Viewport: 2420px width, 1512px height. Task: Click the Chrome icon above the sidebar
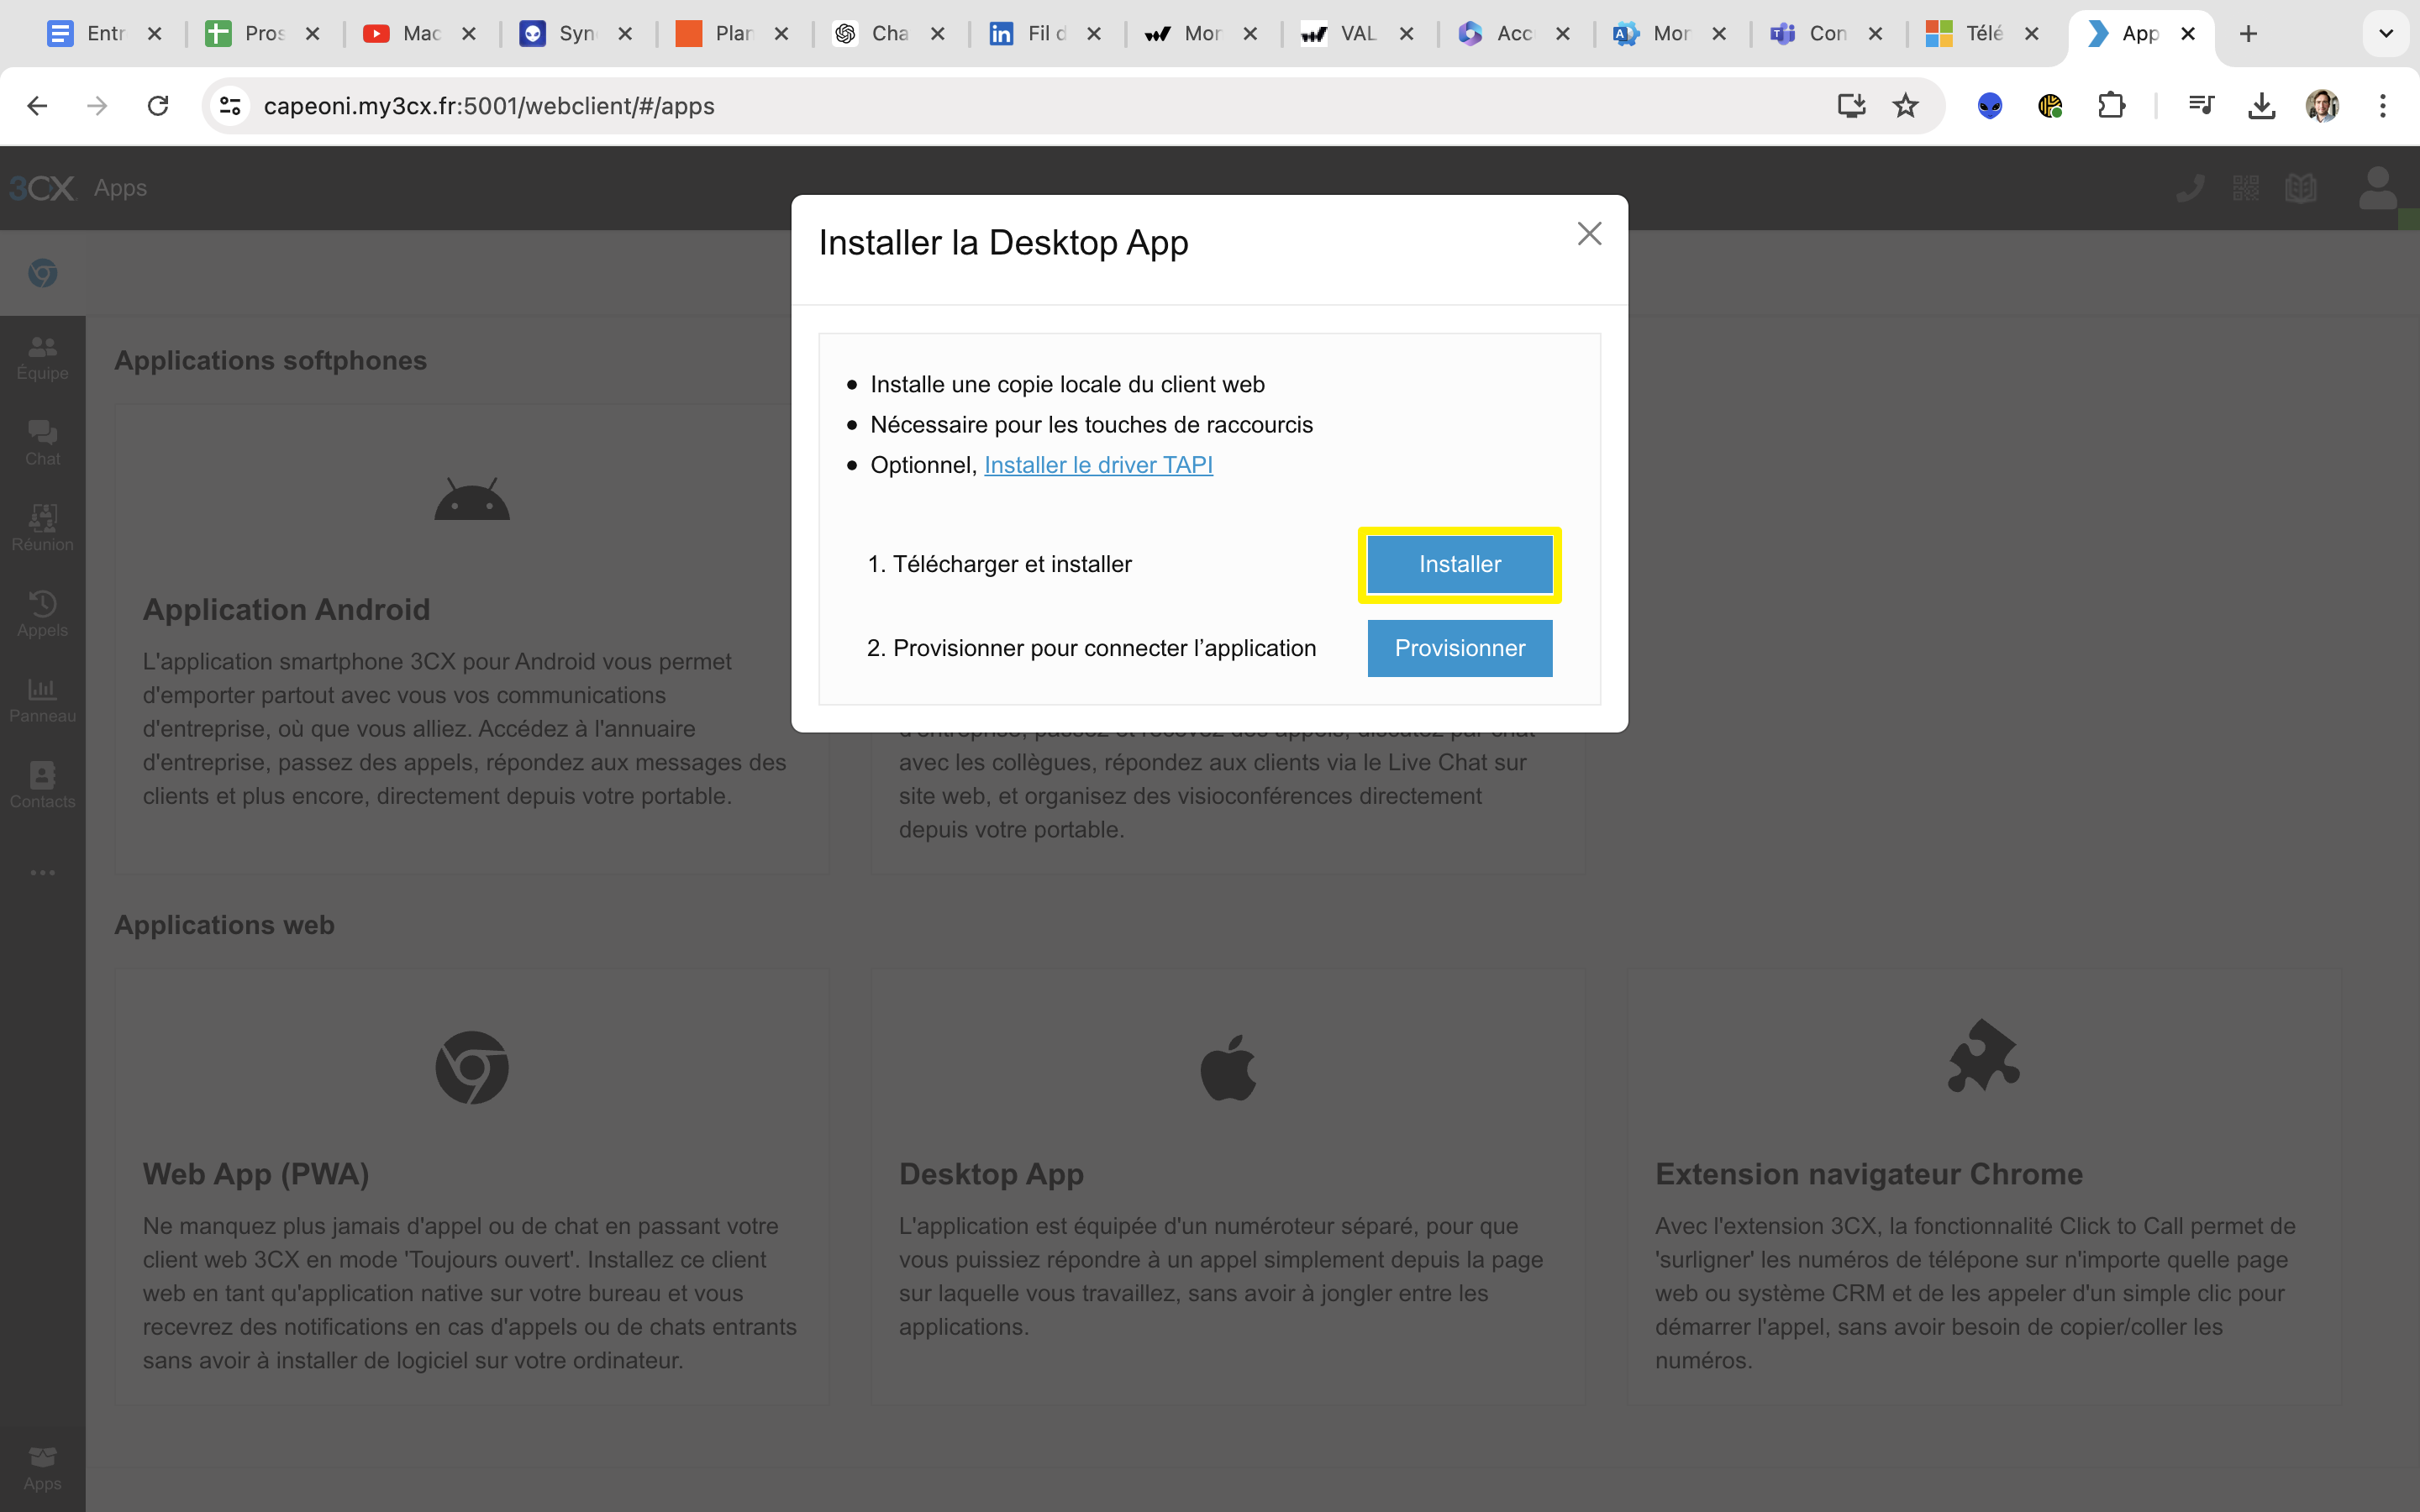42,273
